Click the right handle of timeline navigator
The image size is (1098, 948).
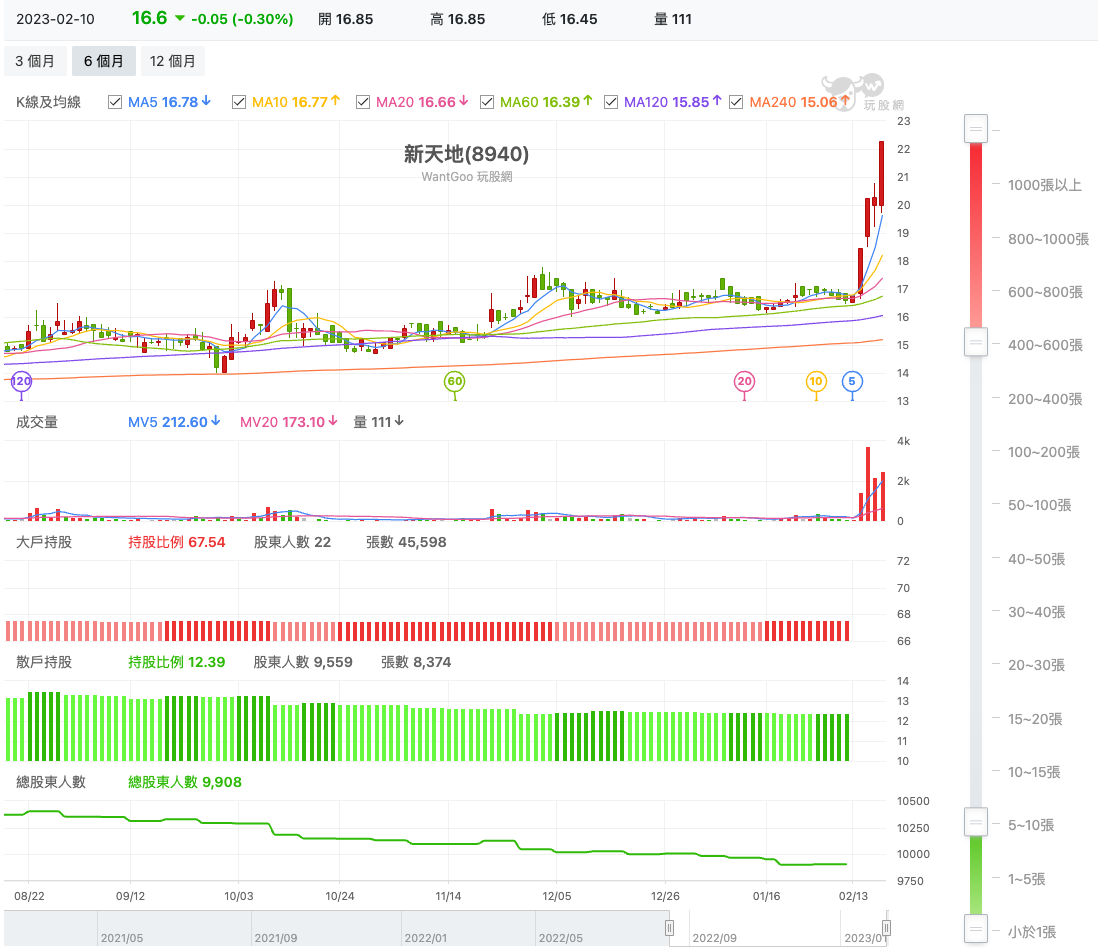tap(886, 928)
